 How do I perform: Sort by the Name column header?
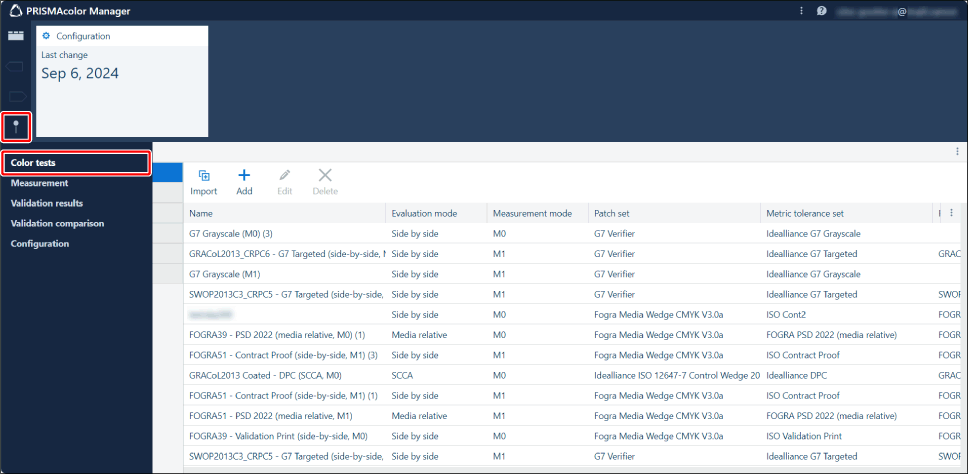201,213
